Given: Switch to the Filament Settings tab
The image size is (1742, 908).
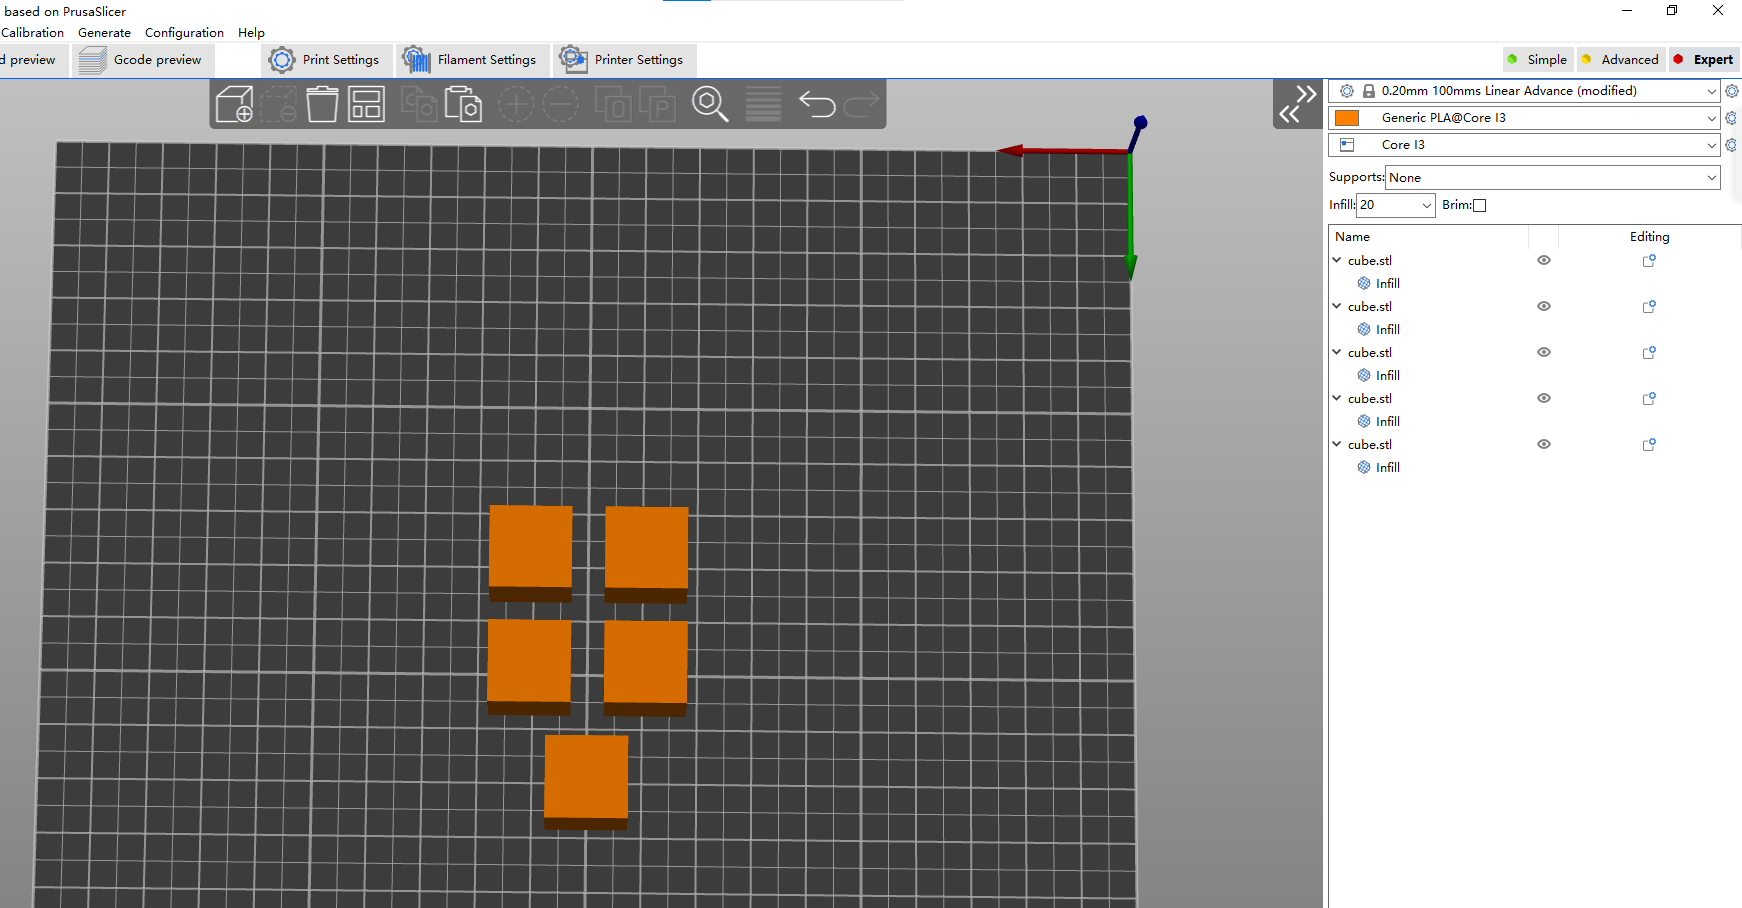Looking at the screenshot, I should coord(472,60).
